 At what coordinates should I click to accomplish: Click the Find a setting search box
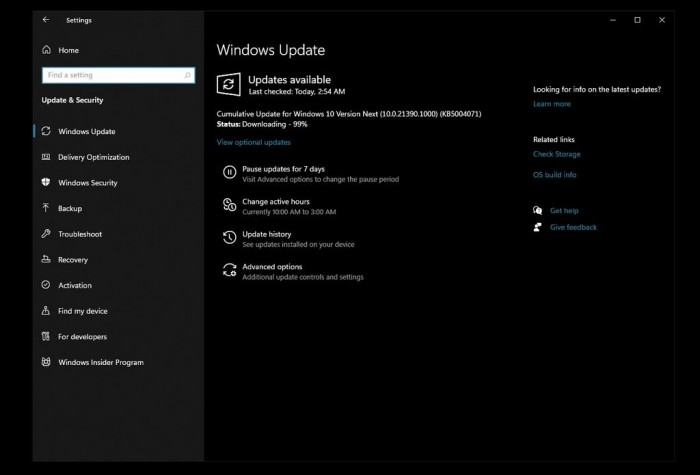tap(118, 75)
